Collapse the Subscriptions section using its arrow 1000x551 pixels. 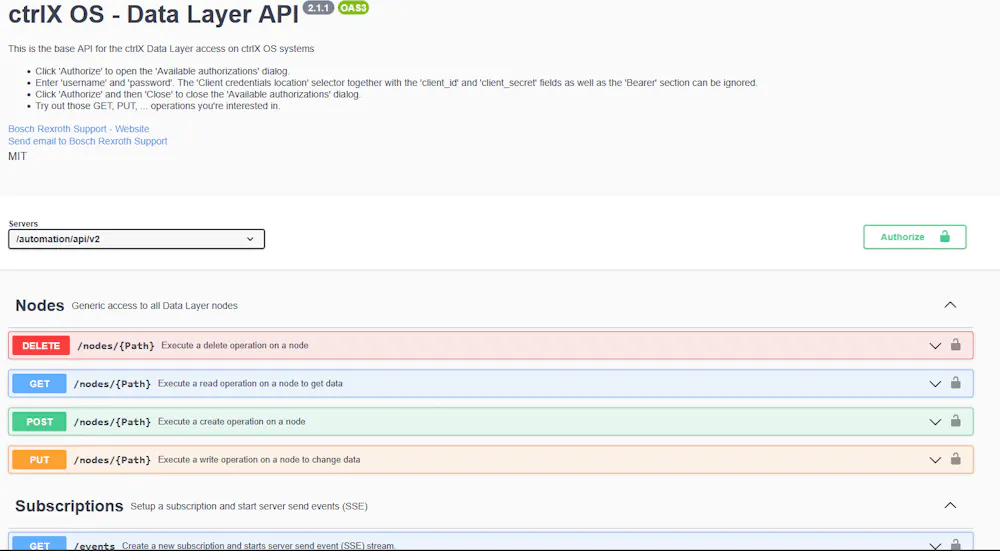pos(950,505)
